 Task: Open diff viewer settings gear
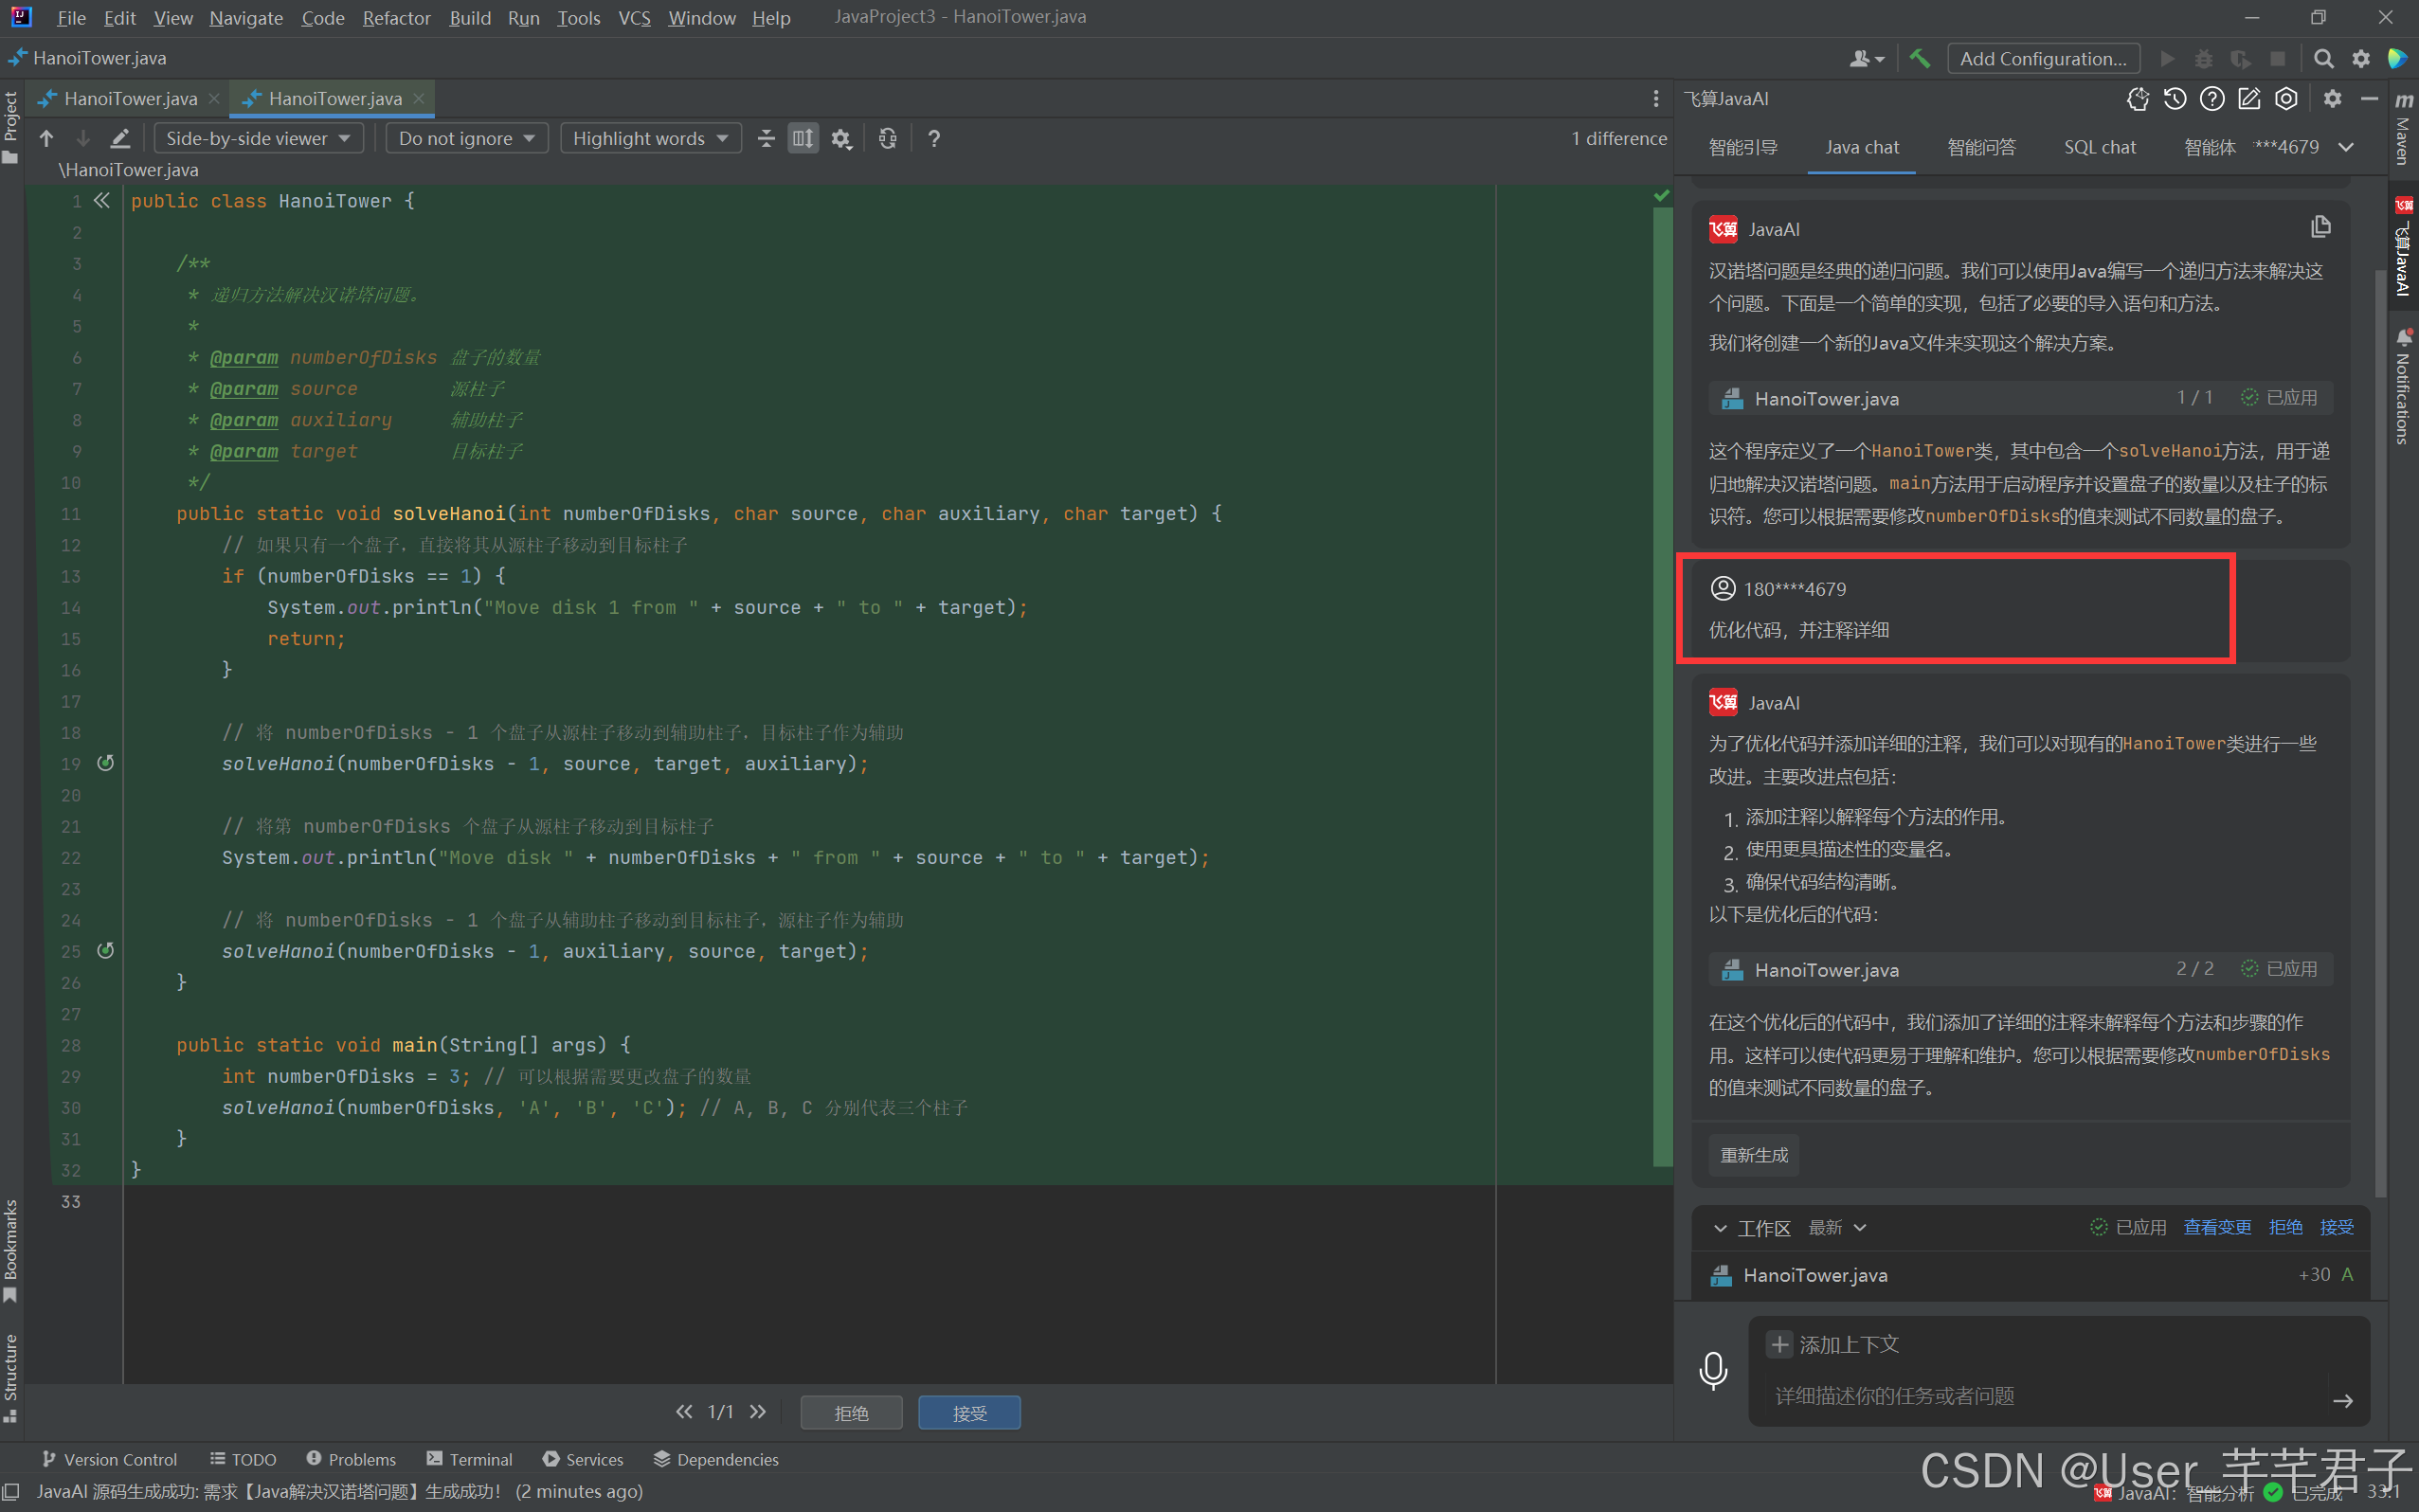point(841,138)
